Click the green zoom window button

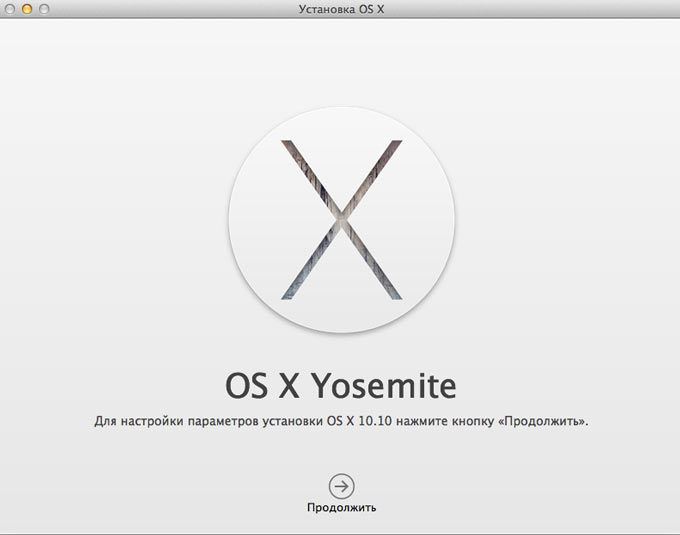[x=44, y=9]
